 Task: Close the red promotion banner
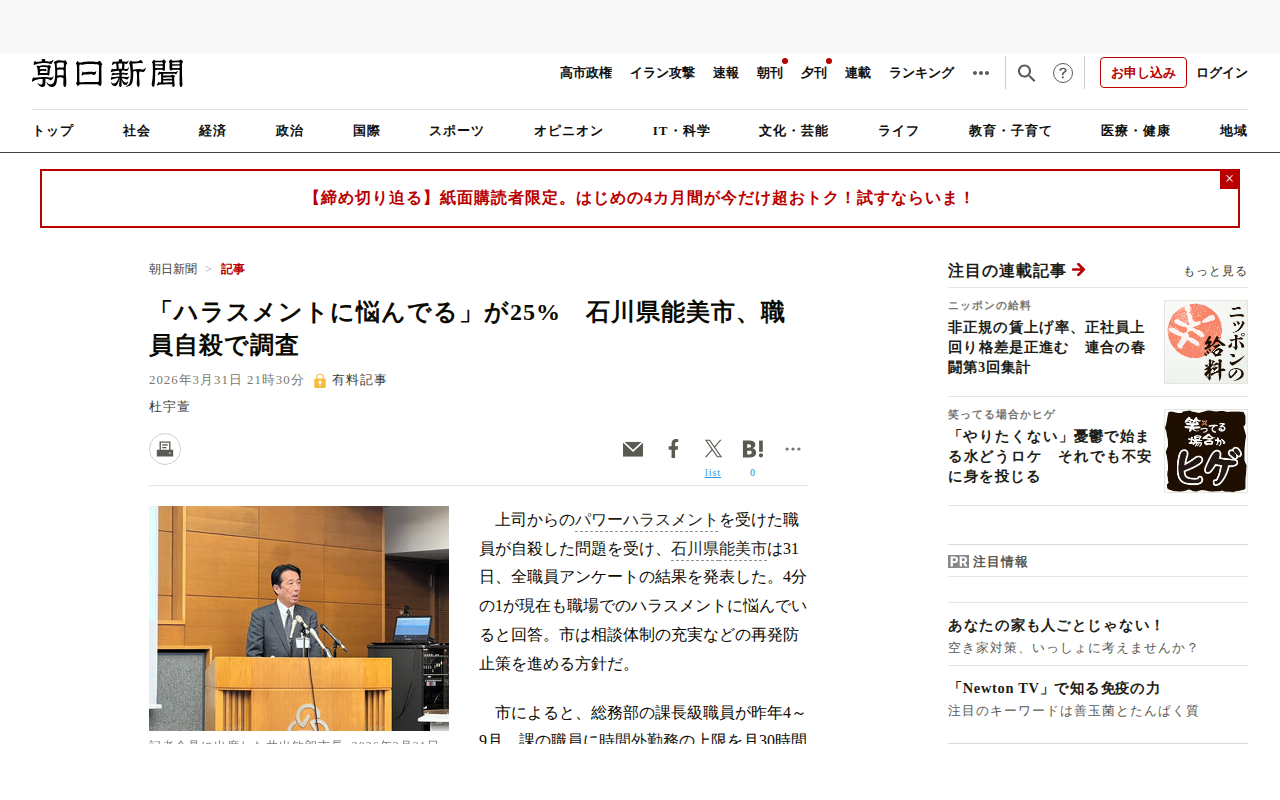[1230, 179]
